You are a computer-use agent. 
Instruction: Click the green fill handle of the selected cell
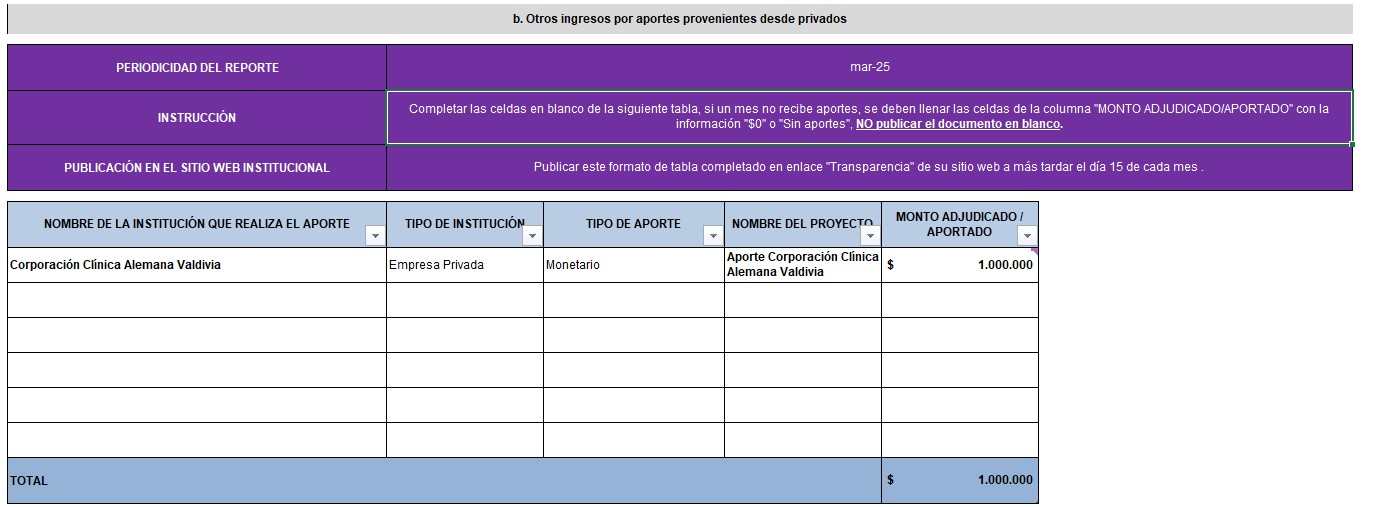point(1352,144)
